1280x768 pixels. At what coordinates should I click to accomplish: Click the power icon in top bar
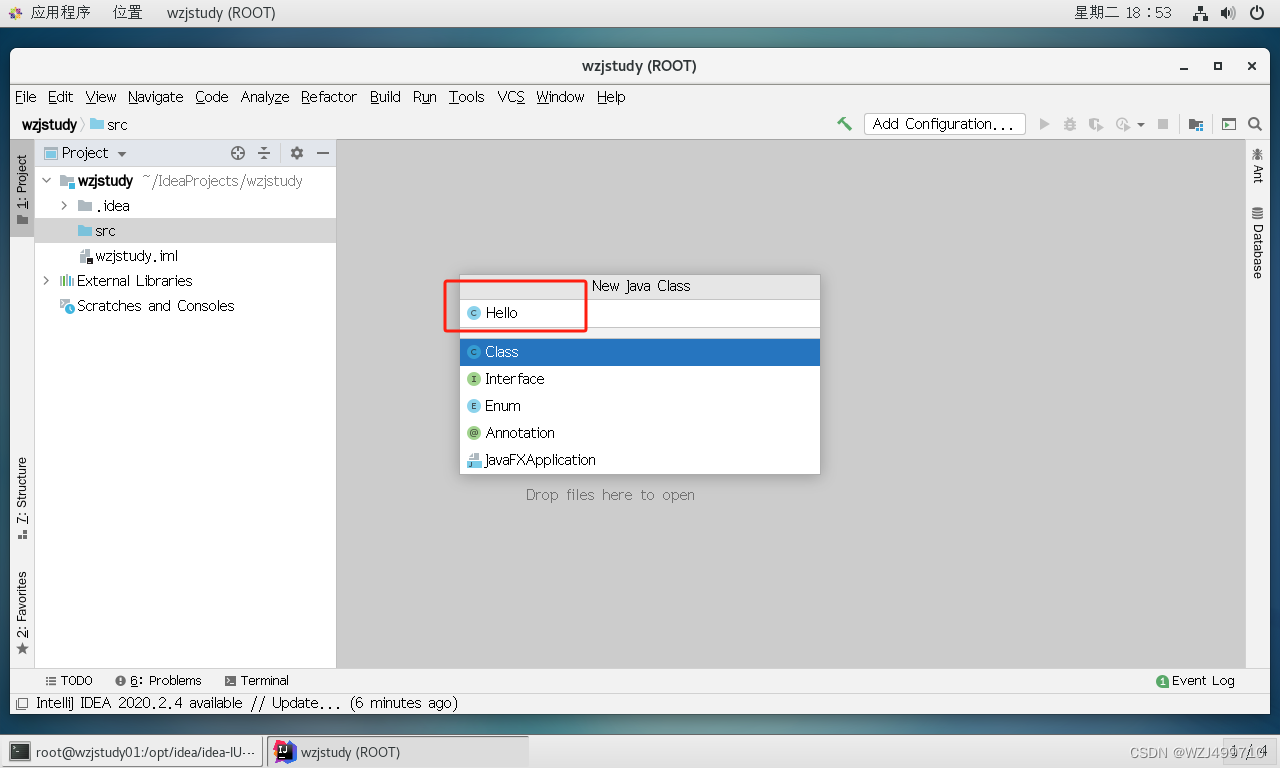1257,12
